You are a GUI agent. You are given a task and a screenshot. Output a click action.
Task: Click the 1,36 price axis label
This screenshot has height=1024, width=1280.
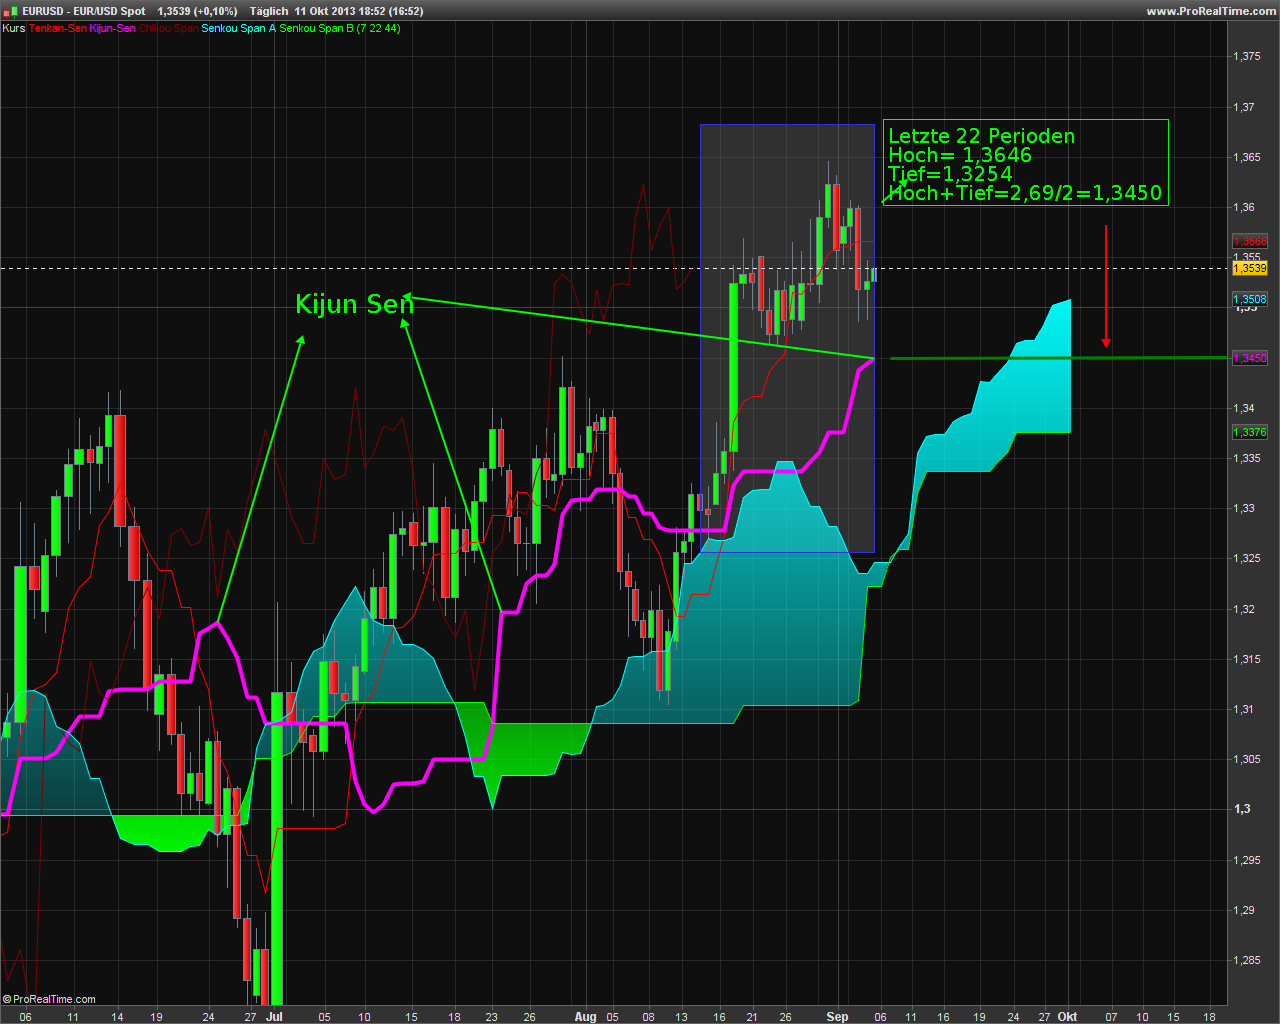point(1244,207)
